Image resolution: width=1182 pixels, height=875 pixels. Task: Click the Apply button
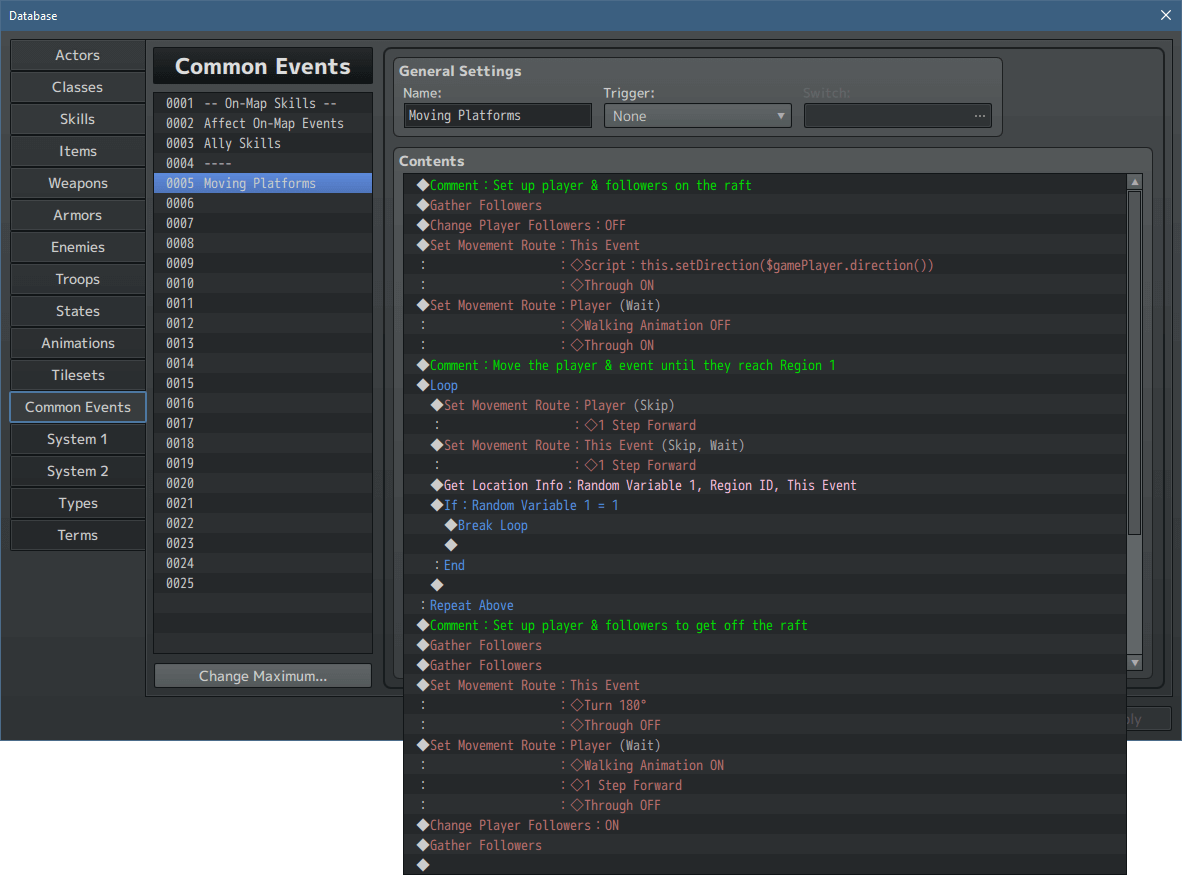pyautogui.click(x=1143, y=718)
